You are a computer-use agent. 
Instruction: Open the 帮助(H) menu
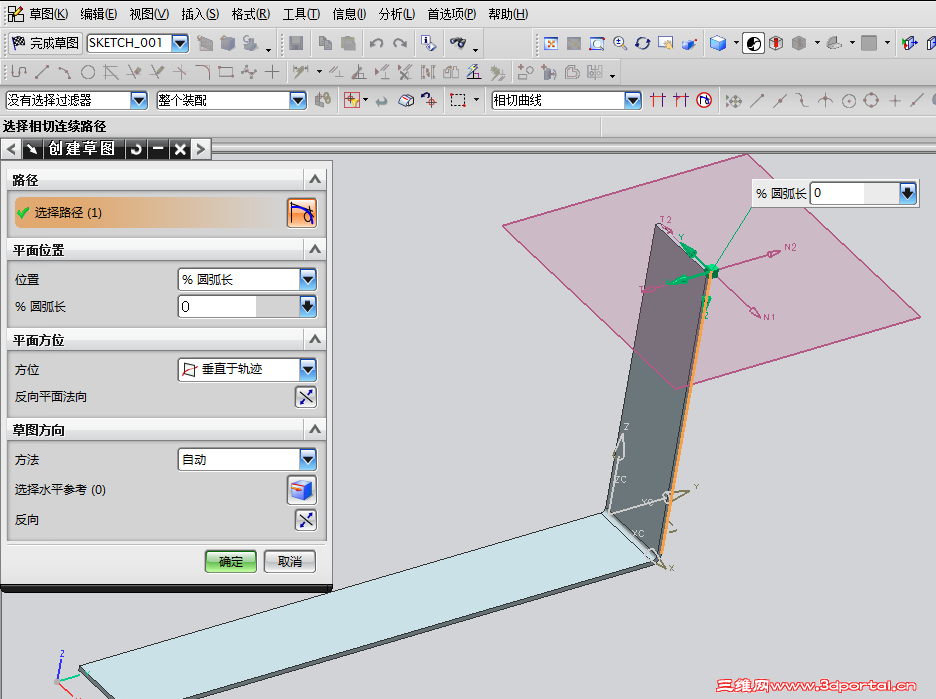pos(508,14)
